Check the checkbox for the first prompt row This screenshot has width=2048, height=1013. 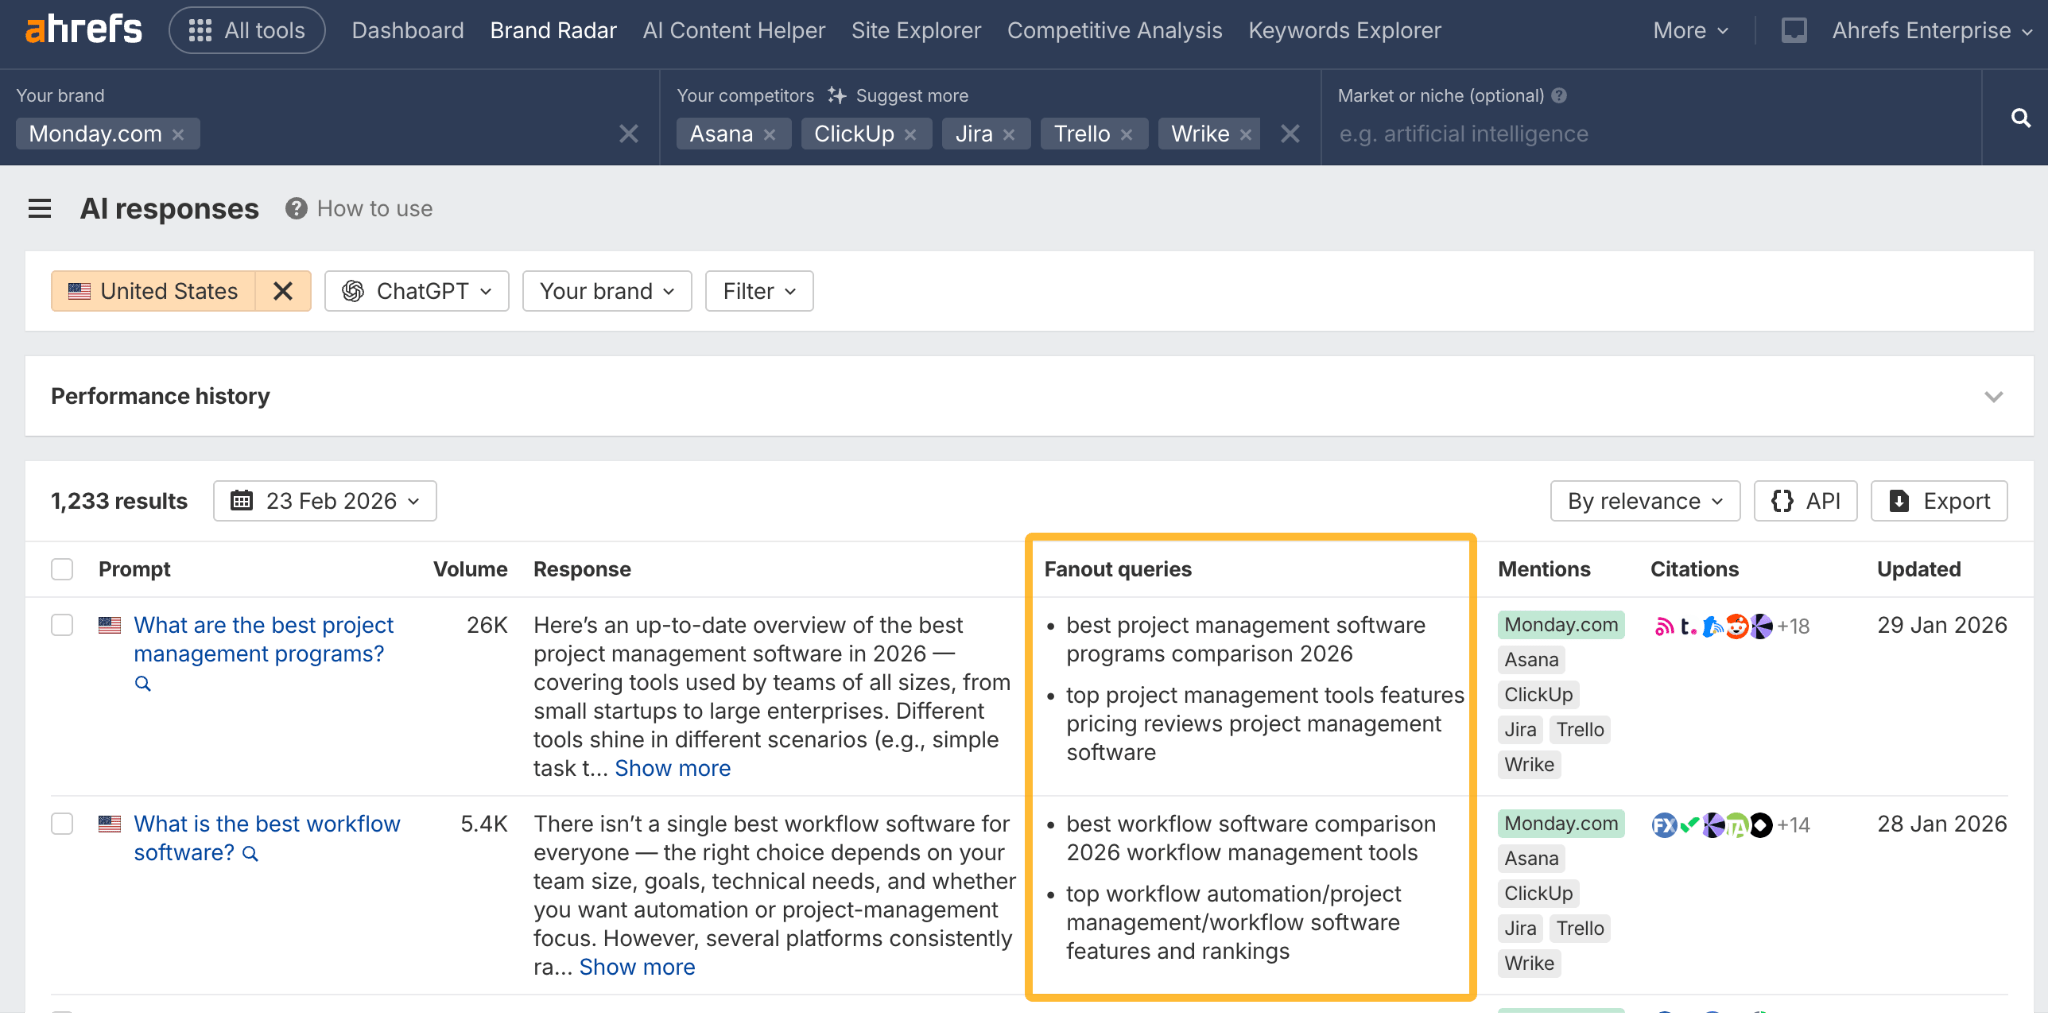tap(61, 624)
